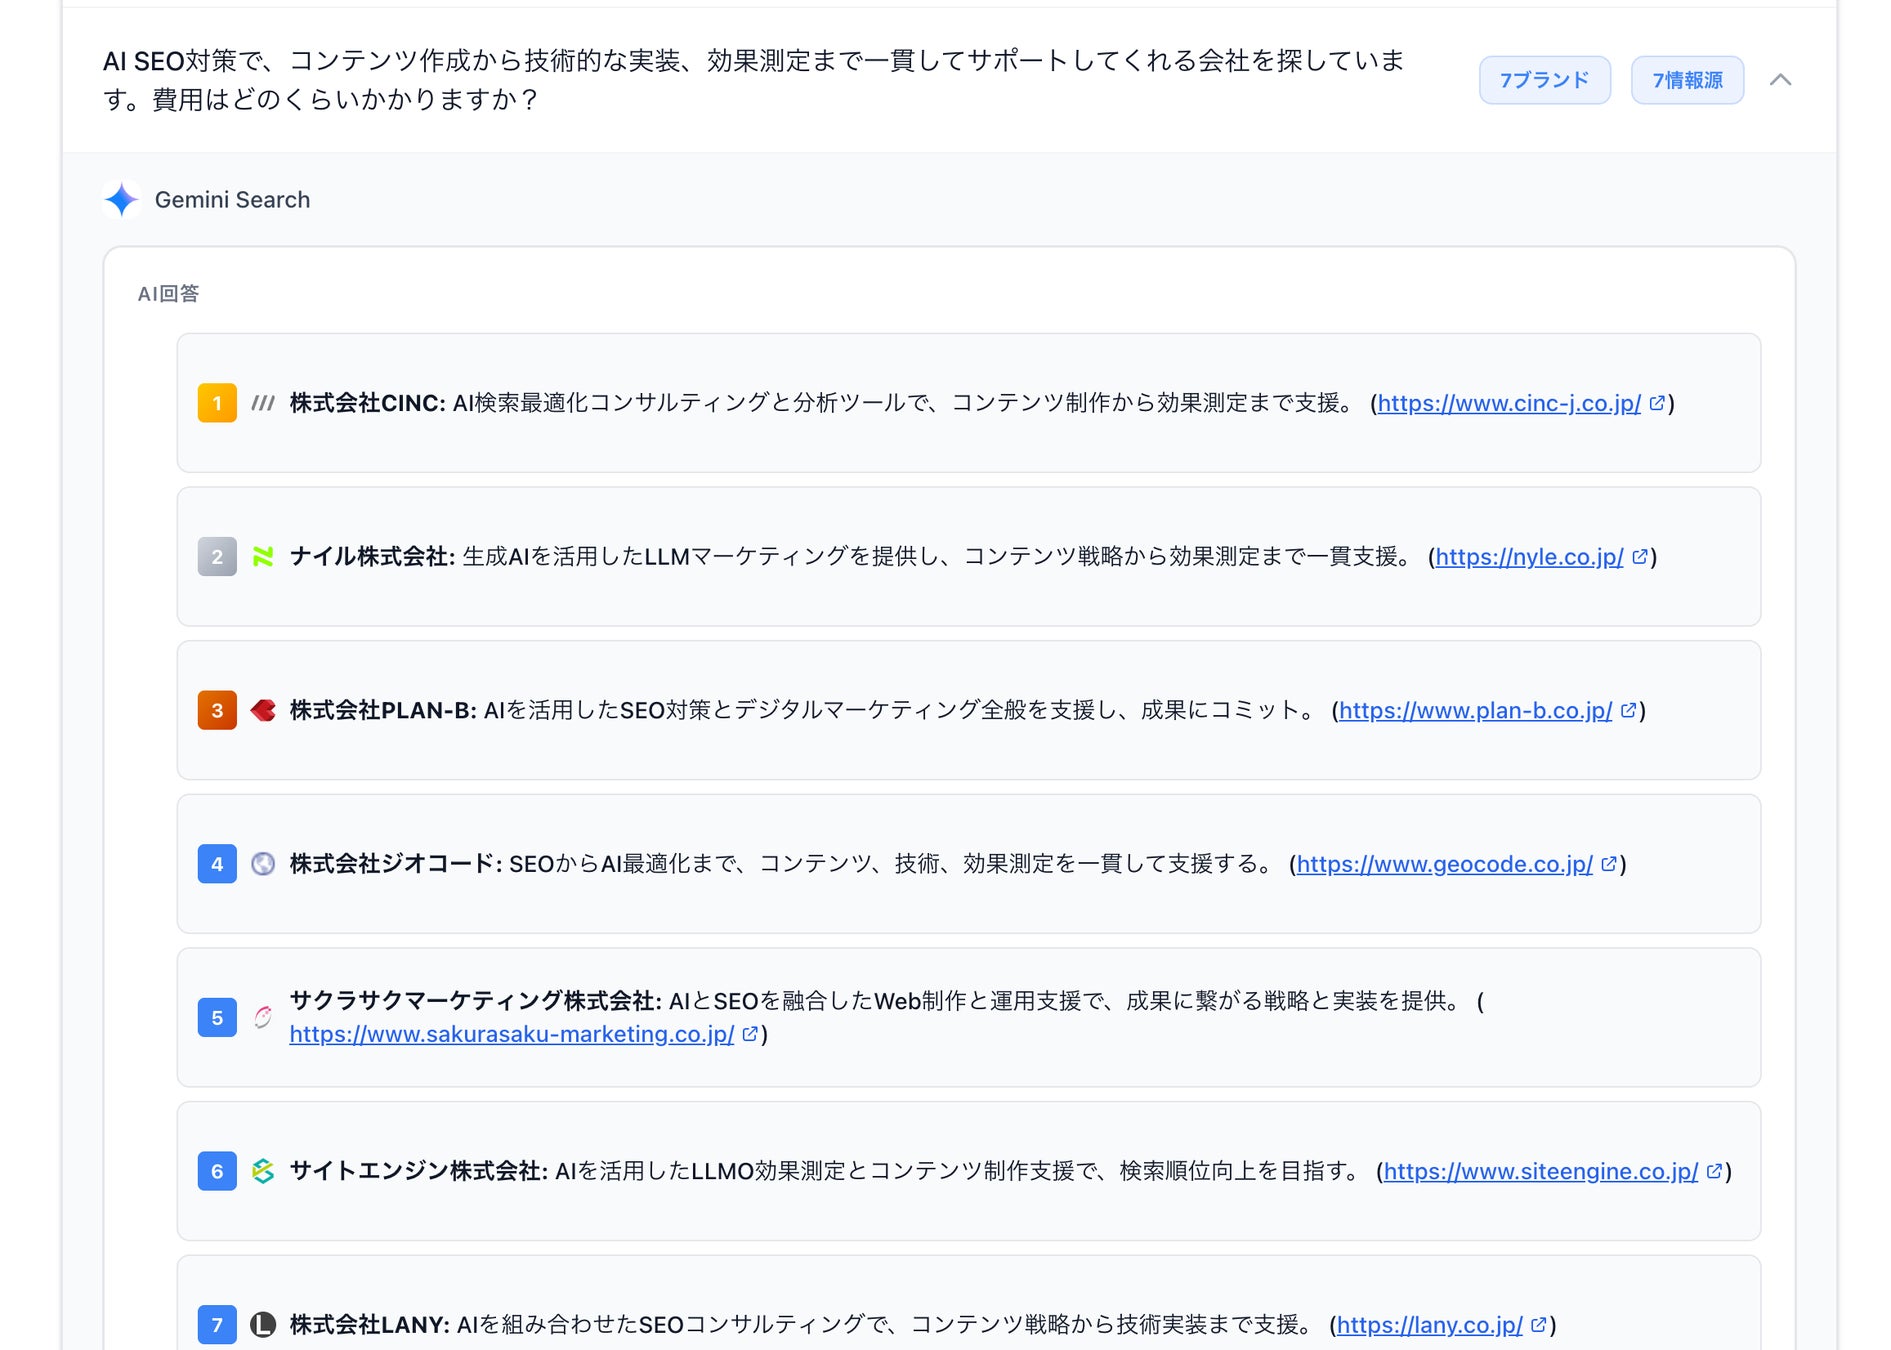Click the サクラサクマーケティング logo icon
1891x1350 pixels.
[x=263, y=1018]
